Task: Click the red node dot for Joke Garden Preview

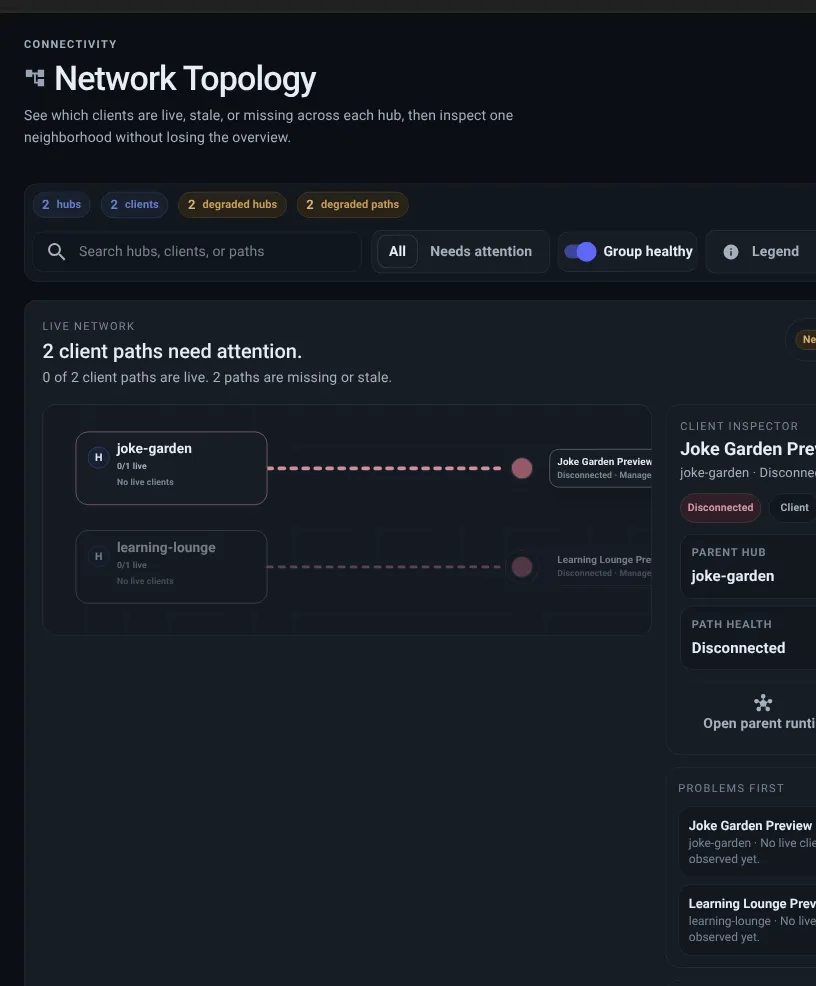Action: coord(521,467)
